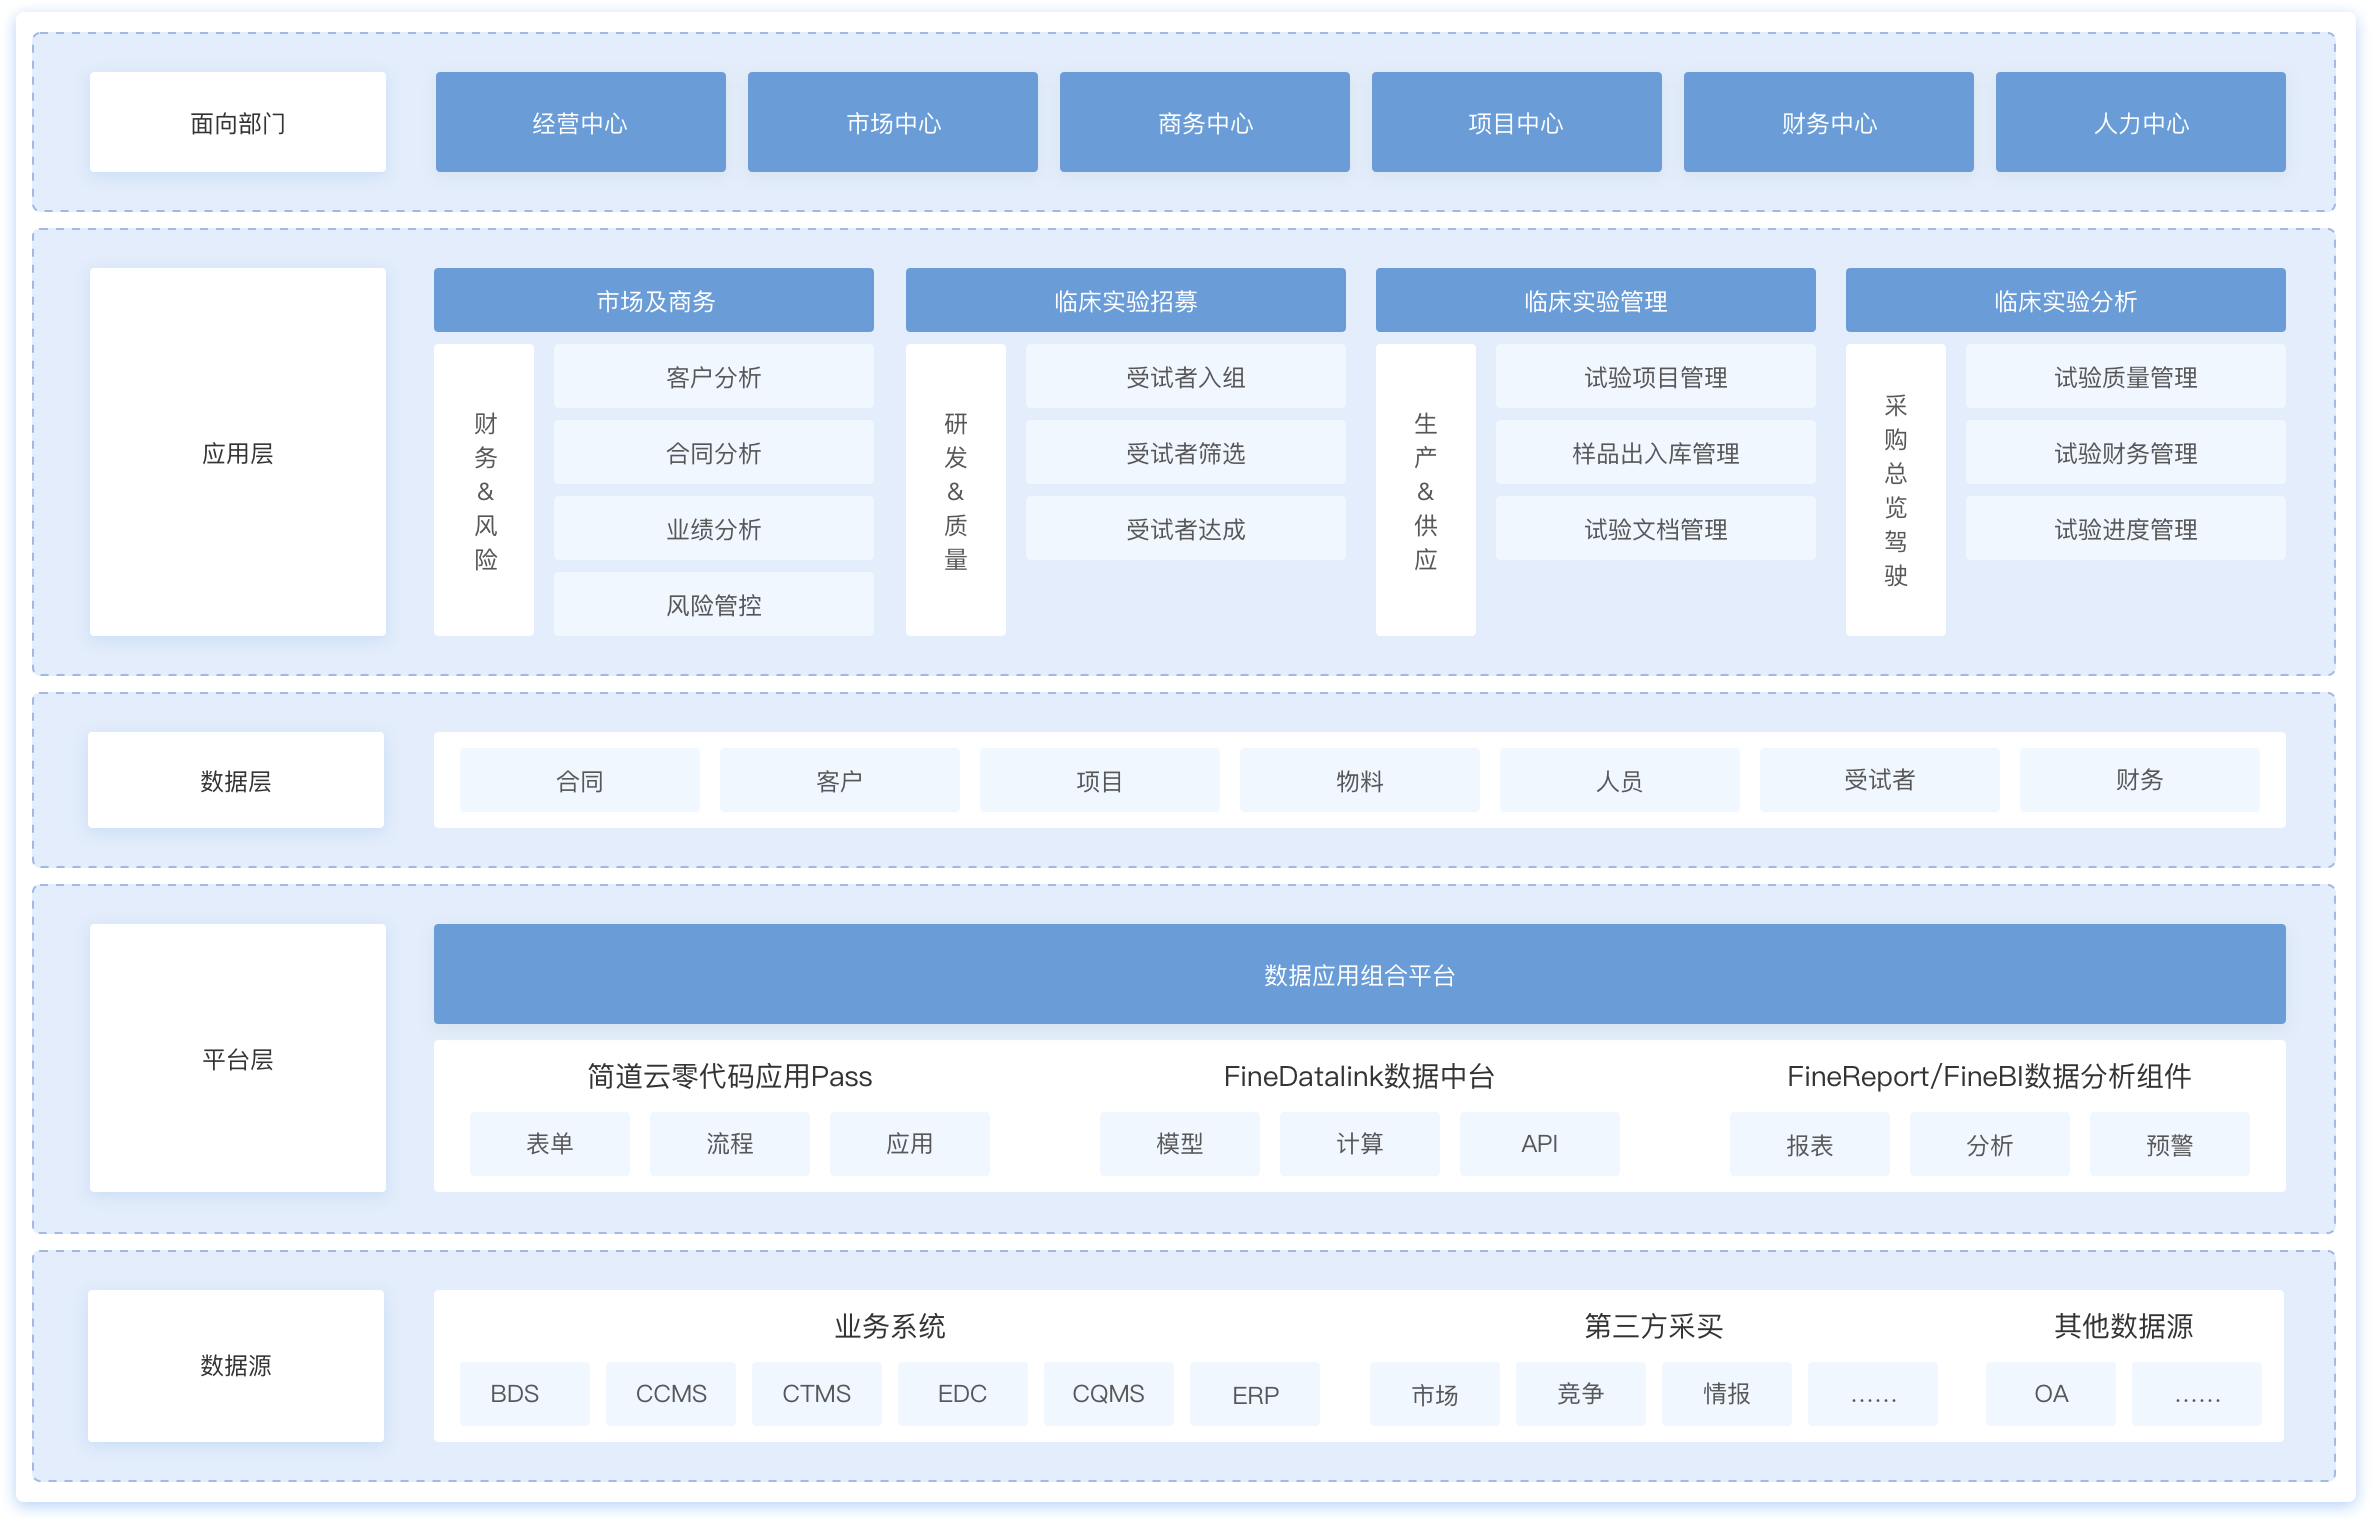This screenshot has width=2372, height=1522.
Task: Click the 样品出入库管理 box
Action: [1655, 453]
